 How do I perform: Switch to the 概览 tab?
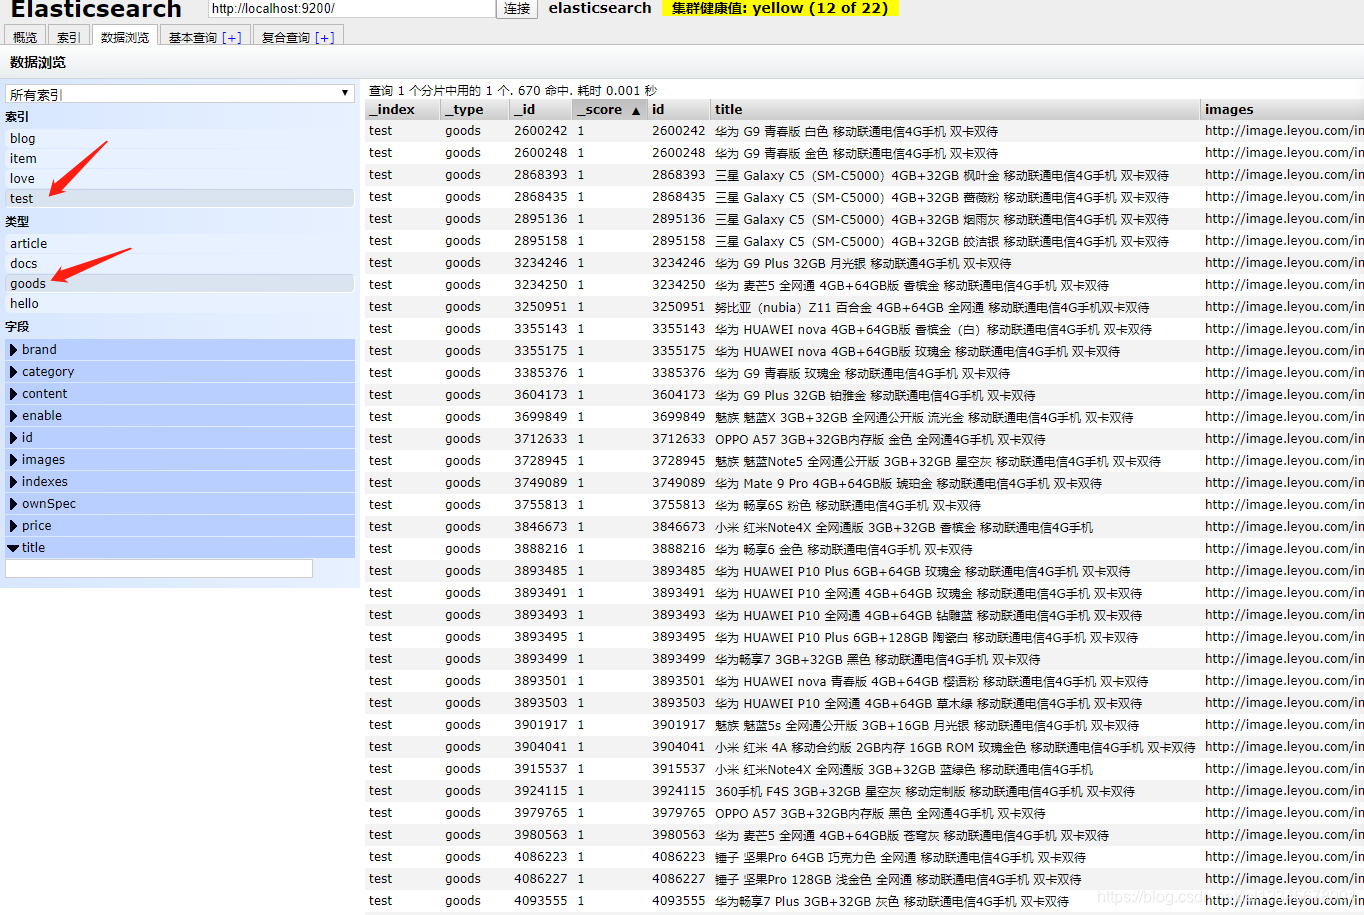(x=25, y=37)
